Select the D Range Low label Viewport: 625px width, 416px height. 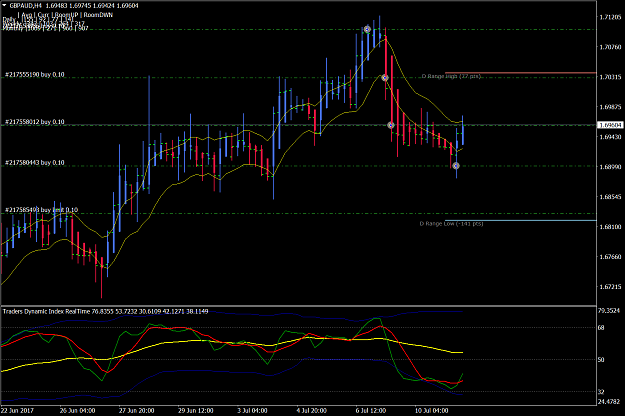(451, 224)
